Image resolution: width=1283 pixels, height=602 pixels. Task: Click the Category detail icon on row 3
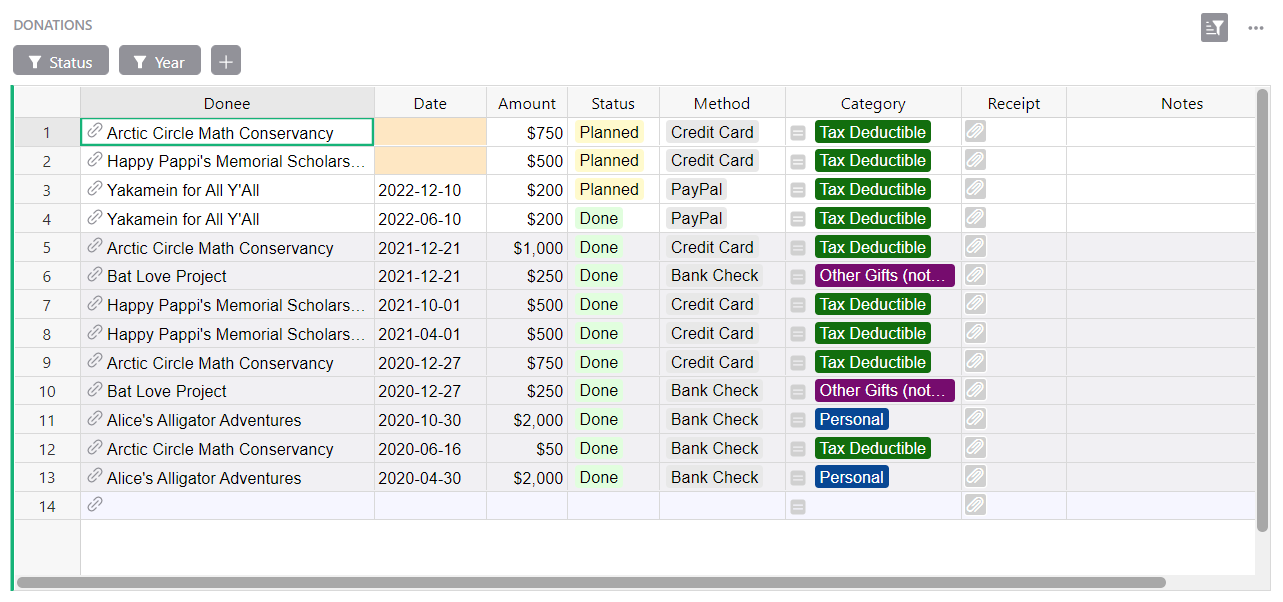pyautogui.click(x=797, y=189)
